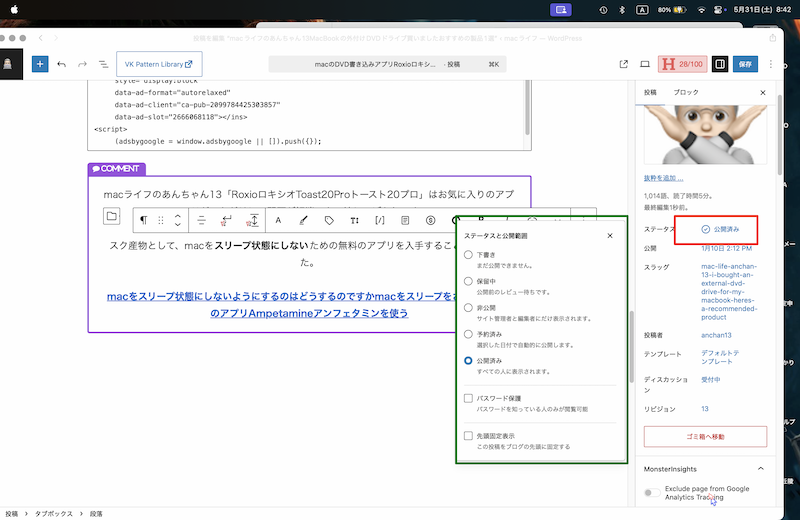Click the redo arrow

[x=82, y=64]
